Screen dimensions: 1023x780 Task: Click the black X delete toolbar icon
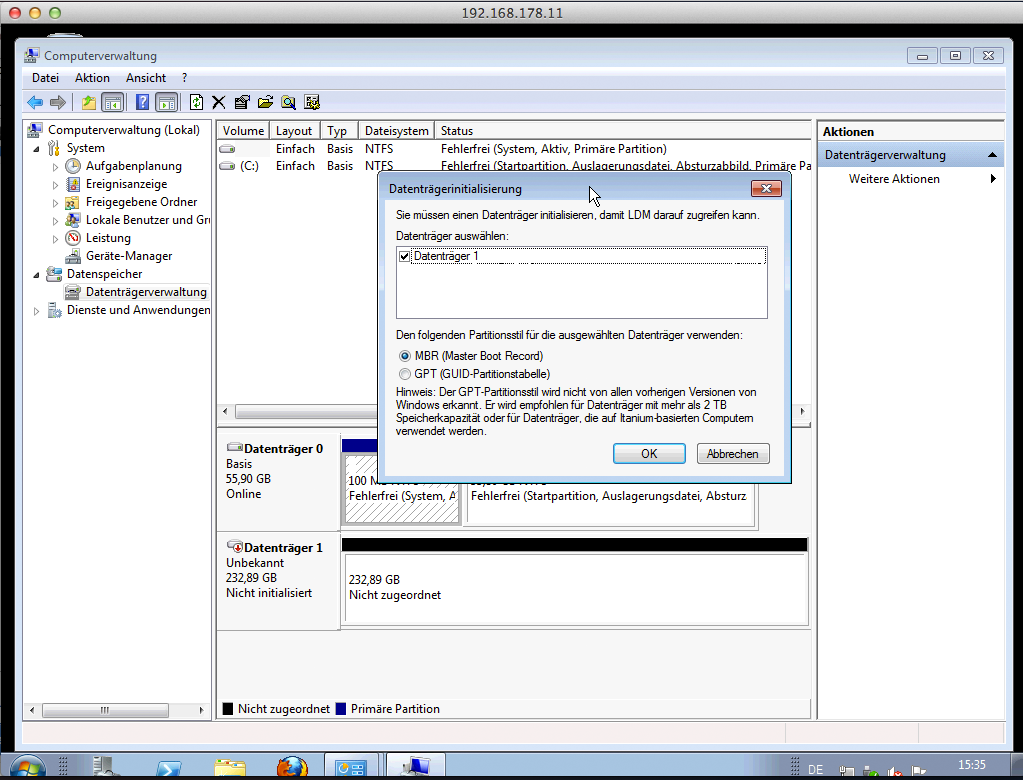coord(219,102)
